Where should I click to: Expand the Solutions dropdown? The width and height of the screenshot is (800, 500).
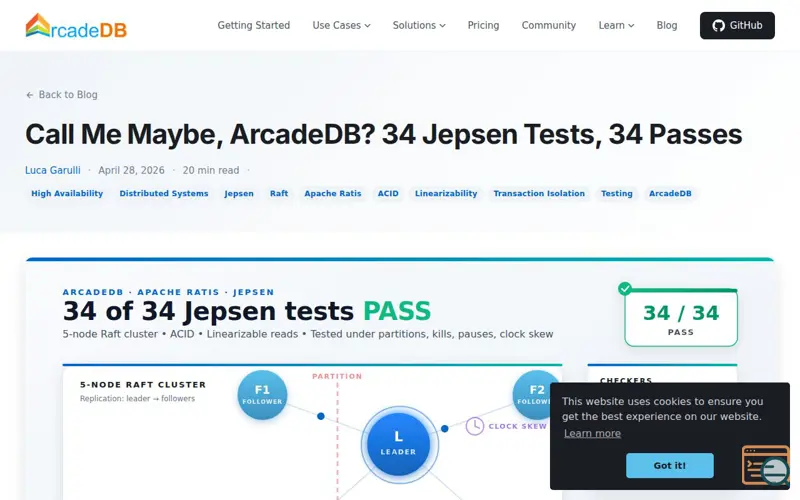pyautogui.click(x=419, y=26)
